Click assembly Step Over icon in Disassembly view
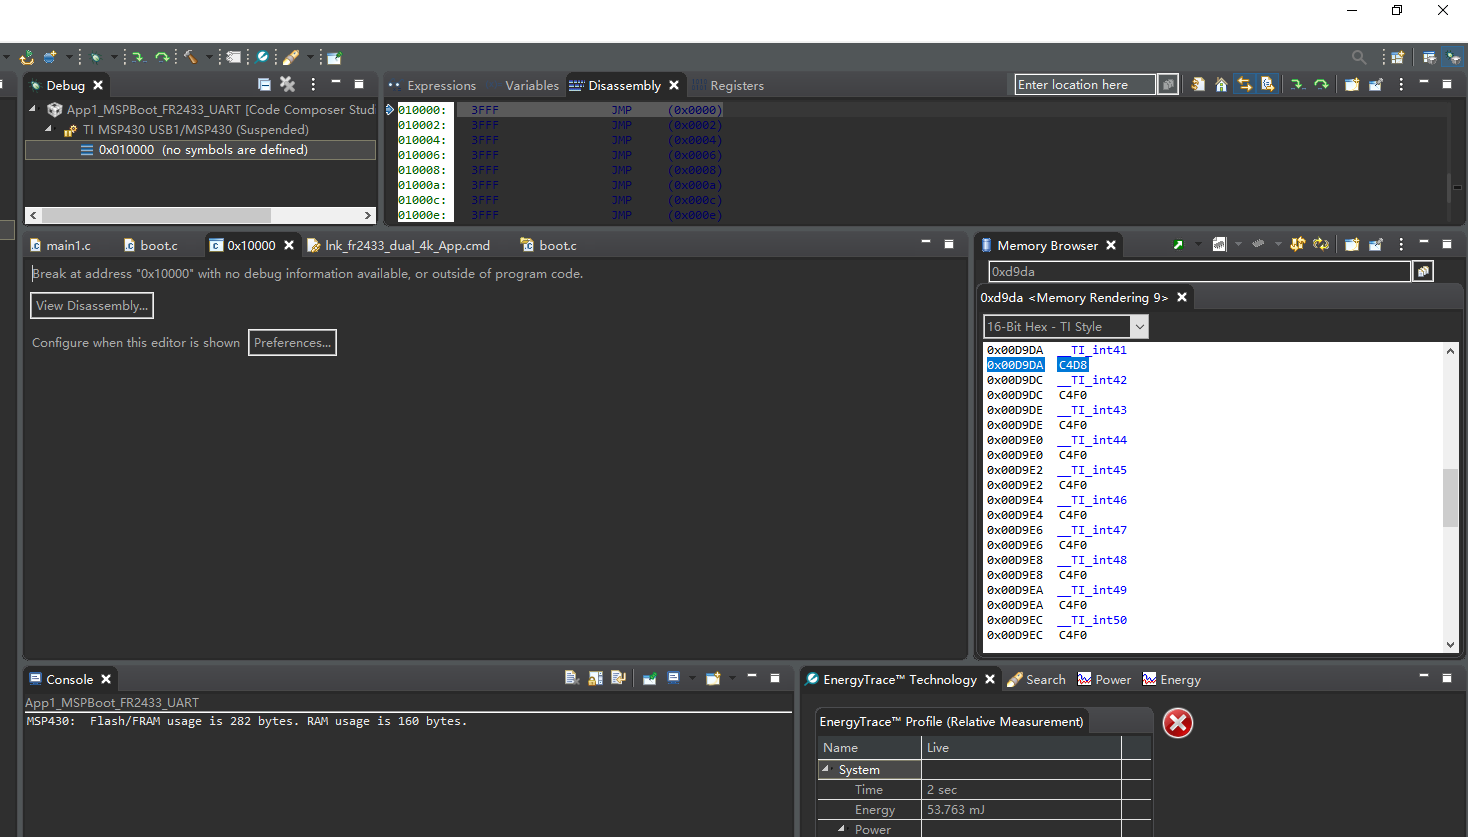 click(1321, 85)
